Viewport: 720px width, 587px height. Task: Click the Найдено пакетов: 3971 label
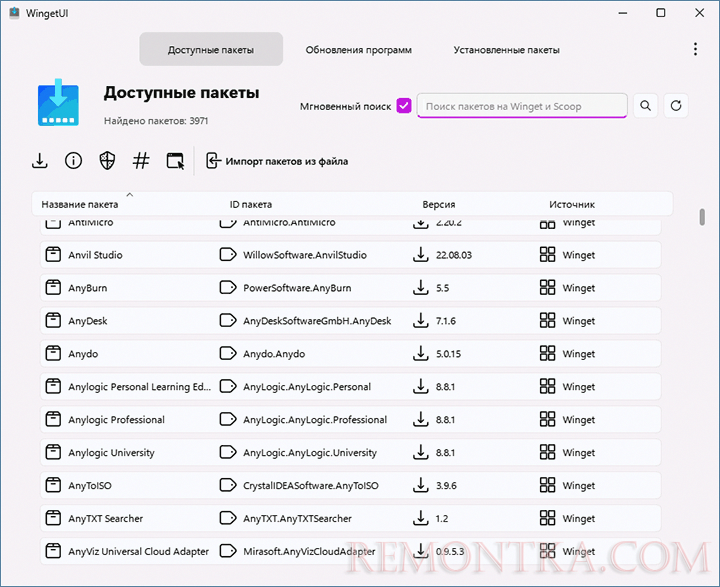point(156,121)
